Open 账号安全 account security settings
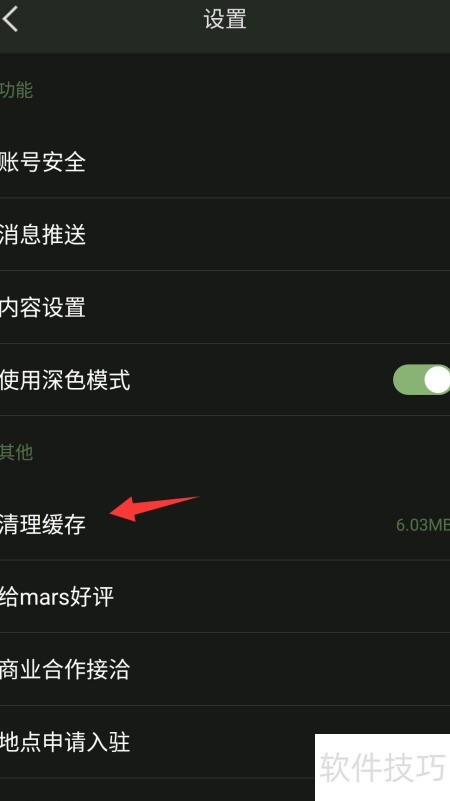 tap(225, 162)
